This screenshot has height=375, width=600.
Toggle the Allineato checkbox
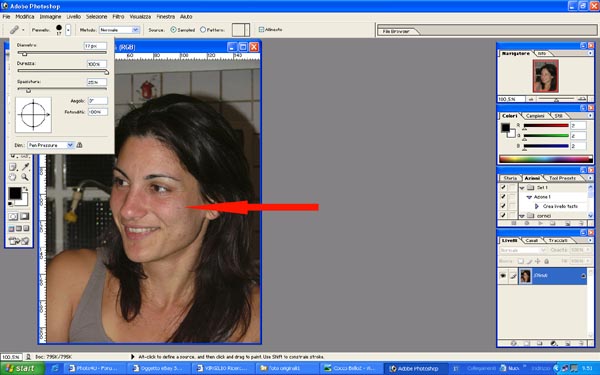click(x=261, y=29)
